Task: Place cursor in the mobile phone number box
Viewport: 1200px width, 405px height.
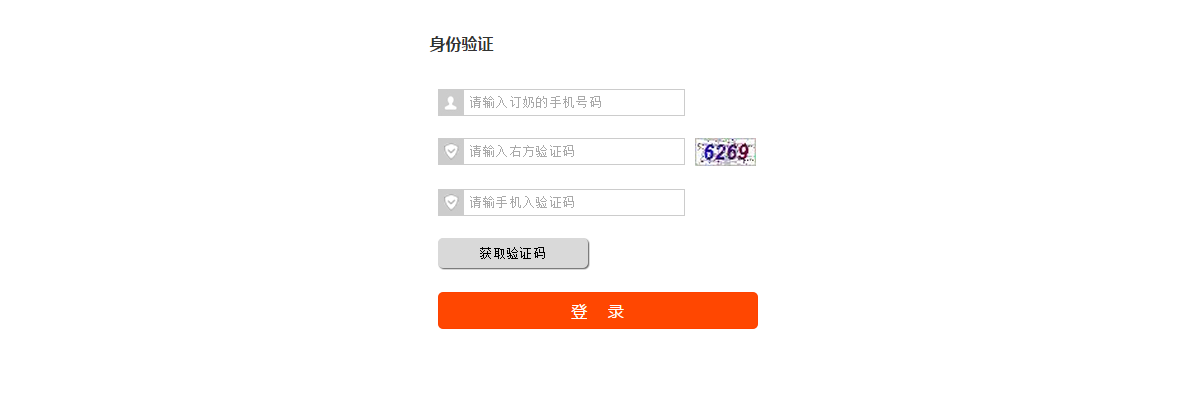Action: click(574, 102)
